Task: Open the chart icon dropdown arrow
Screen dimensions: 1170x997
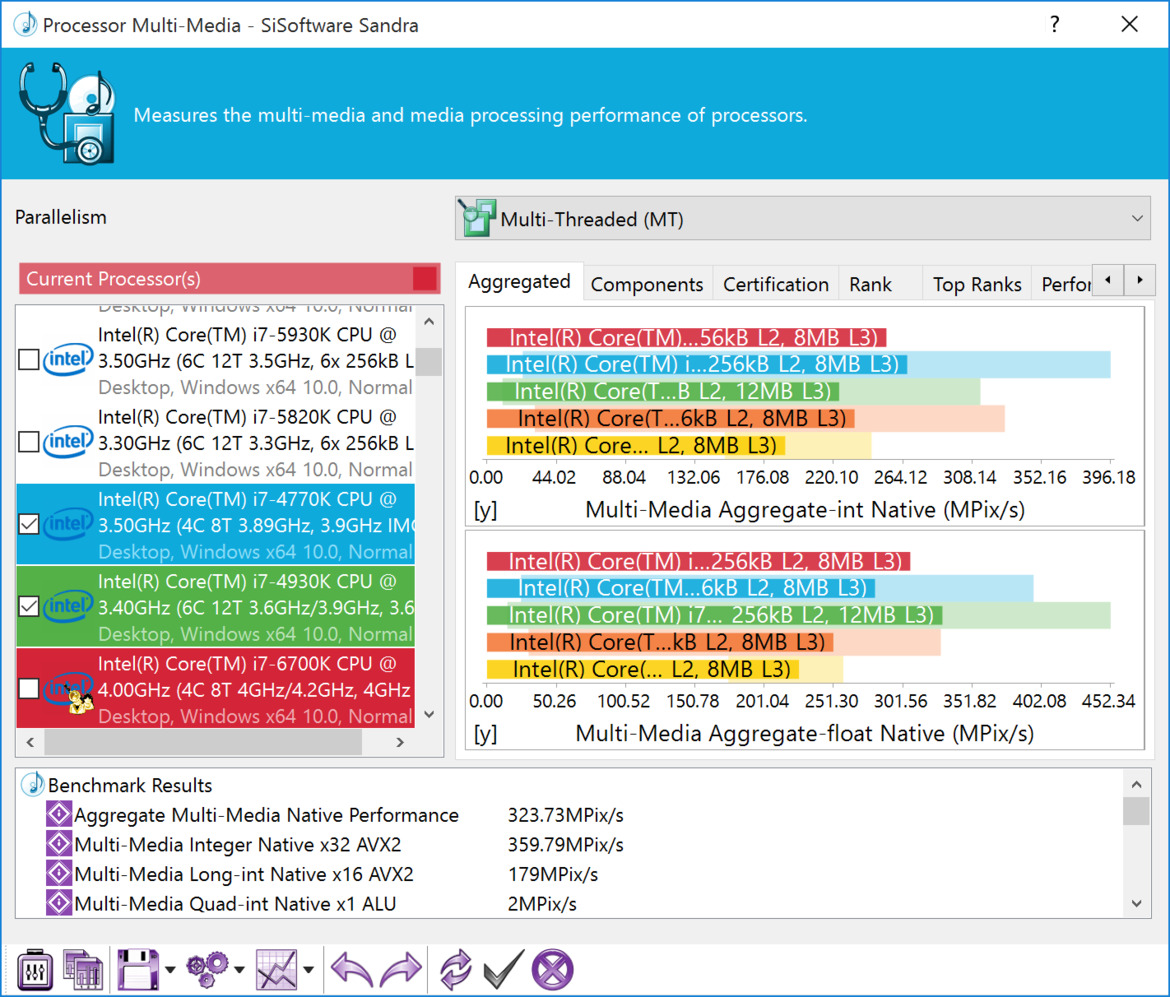Action: point(308,970)
